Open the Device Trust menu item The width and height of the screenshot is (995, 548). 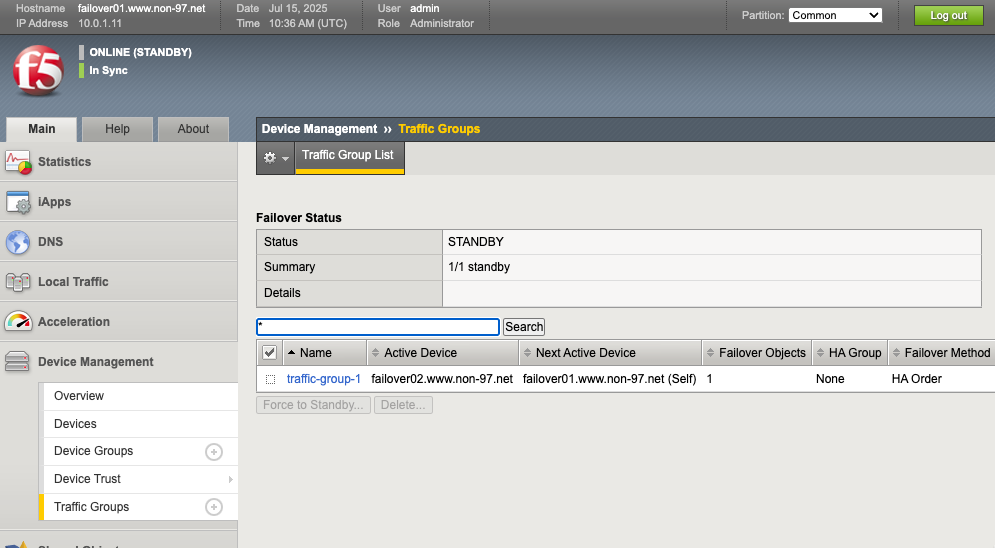(x=87, y=479)
